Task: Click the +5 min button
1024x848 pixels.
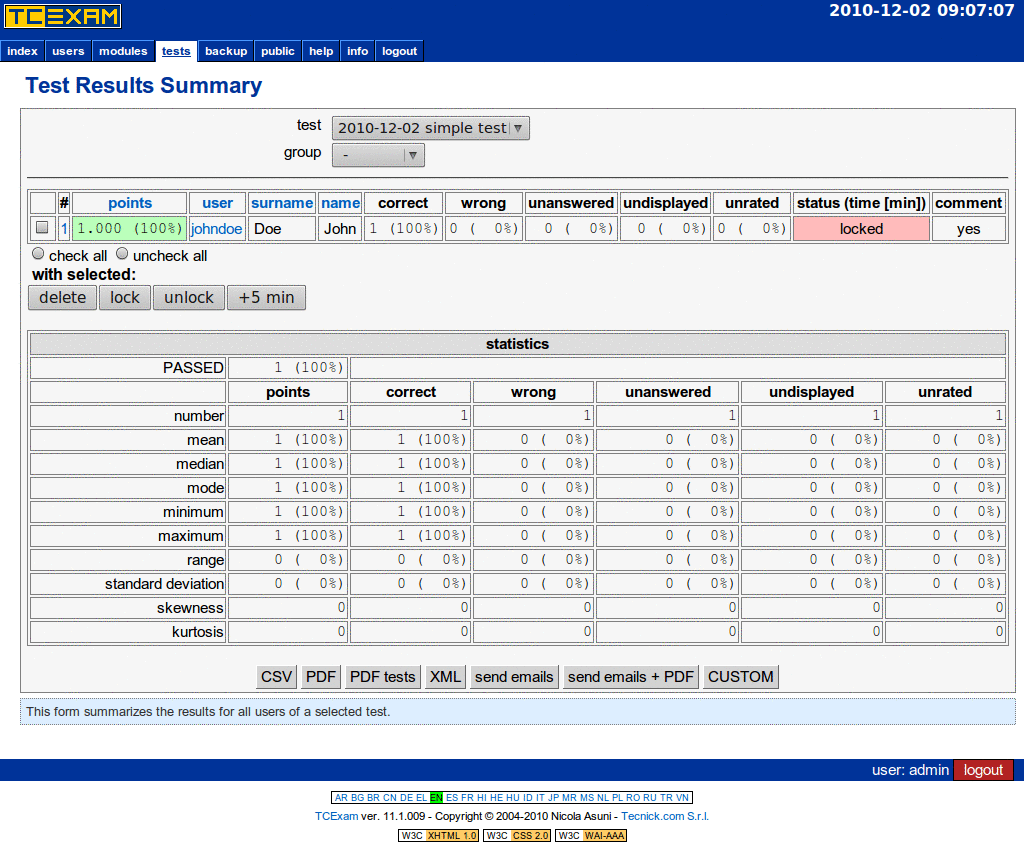Action: (x=266, y=298)
